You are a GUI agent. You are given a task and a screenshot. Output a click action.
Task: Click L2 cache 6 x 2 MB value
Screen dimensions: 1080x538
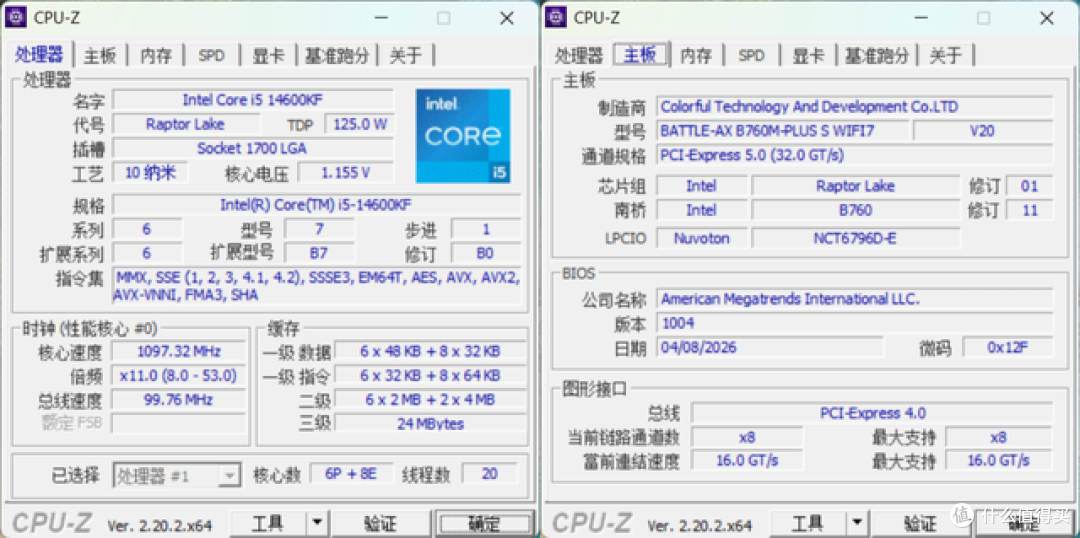coord(430,400)
